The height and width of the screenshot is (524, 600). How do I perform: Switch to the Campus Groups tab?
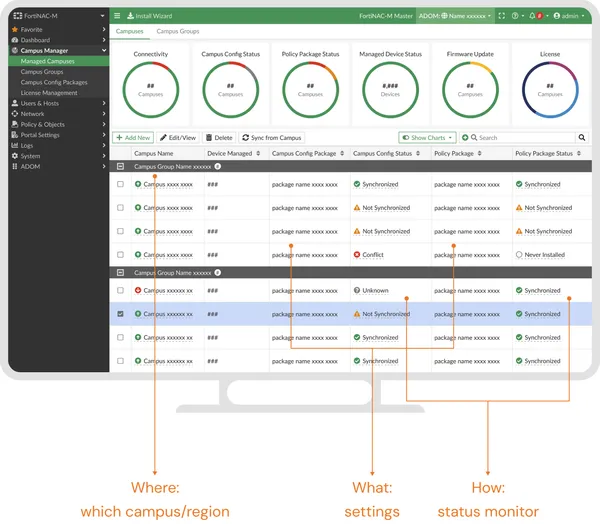click(x=178, y=31)
